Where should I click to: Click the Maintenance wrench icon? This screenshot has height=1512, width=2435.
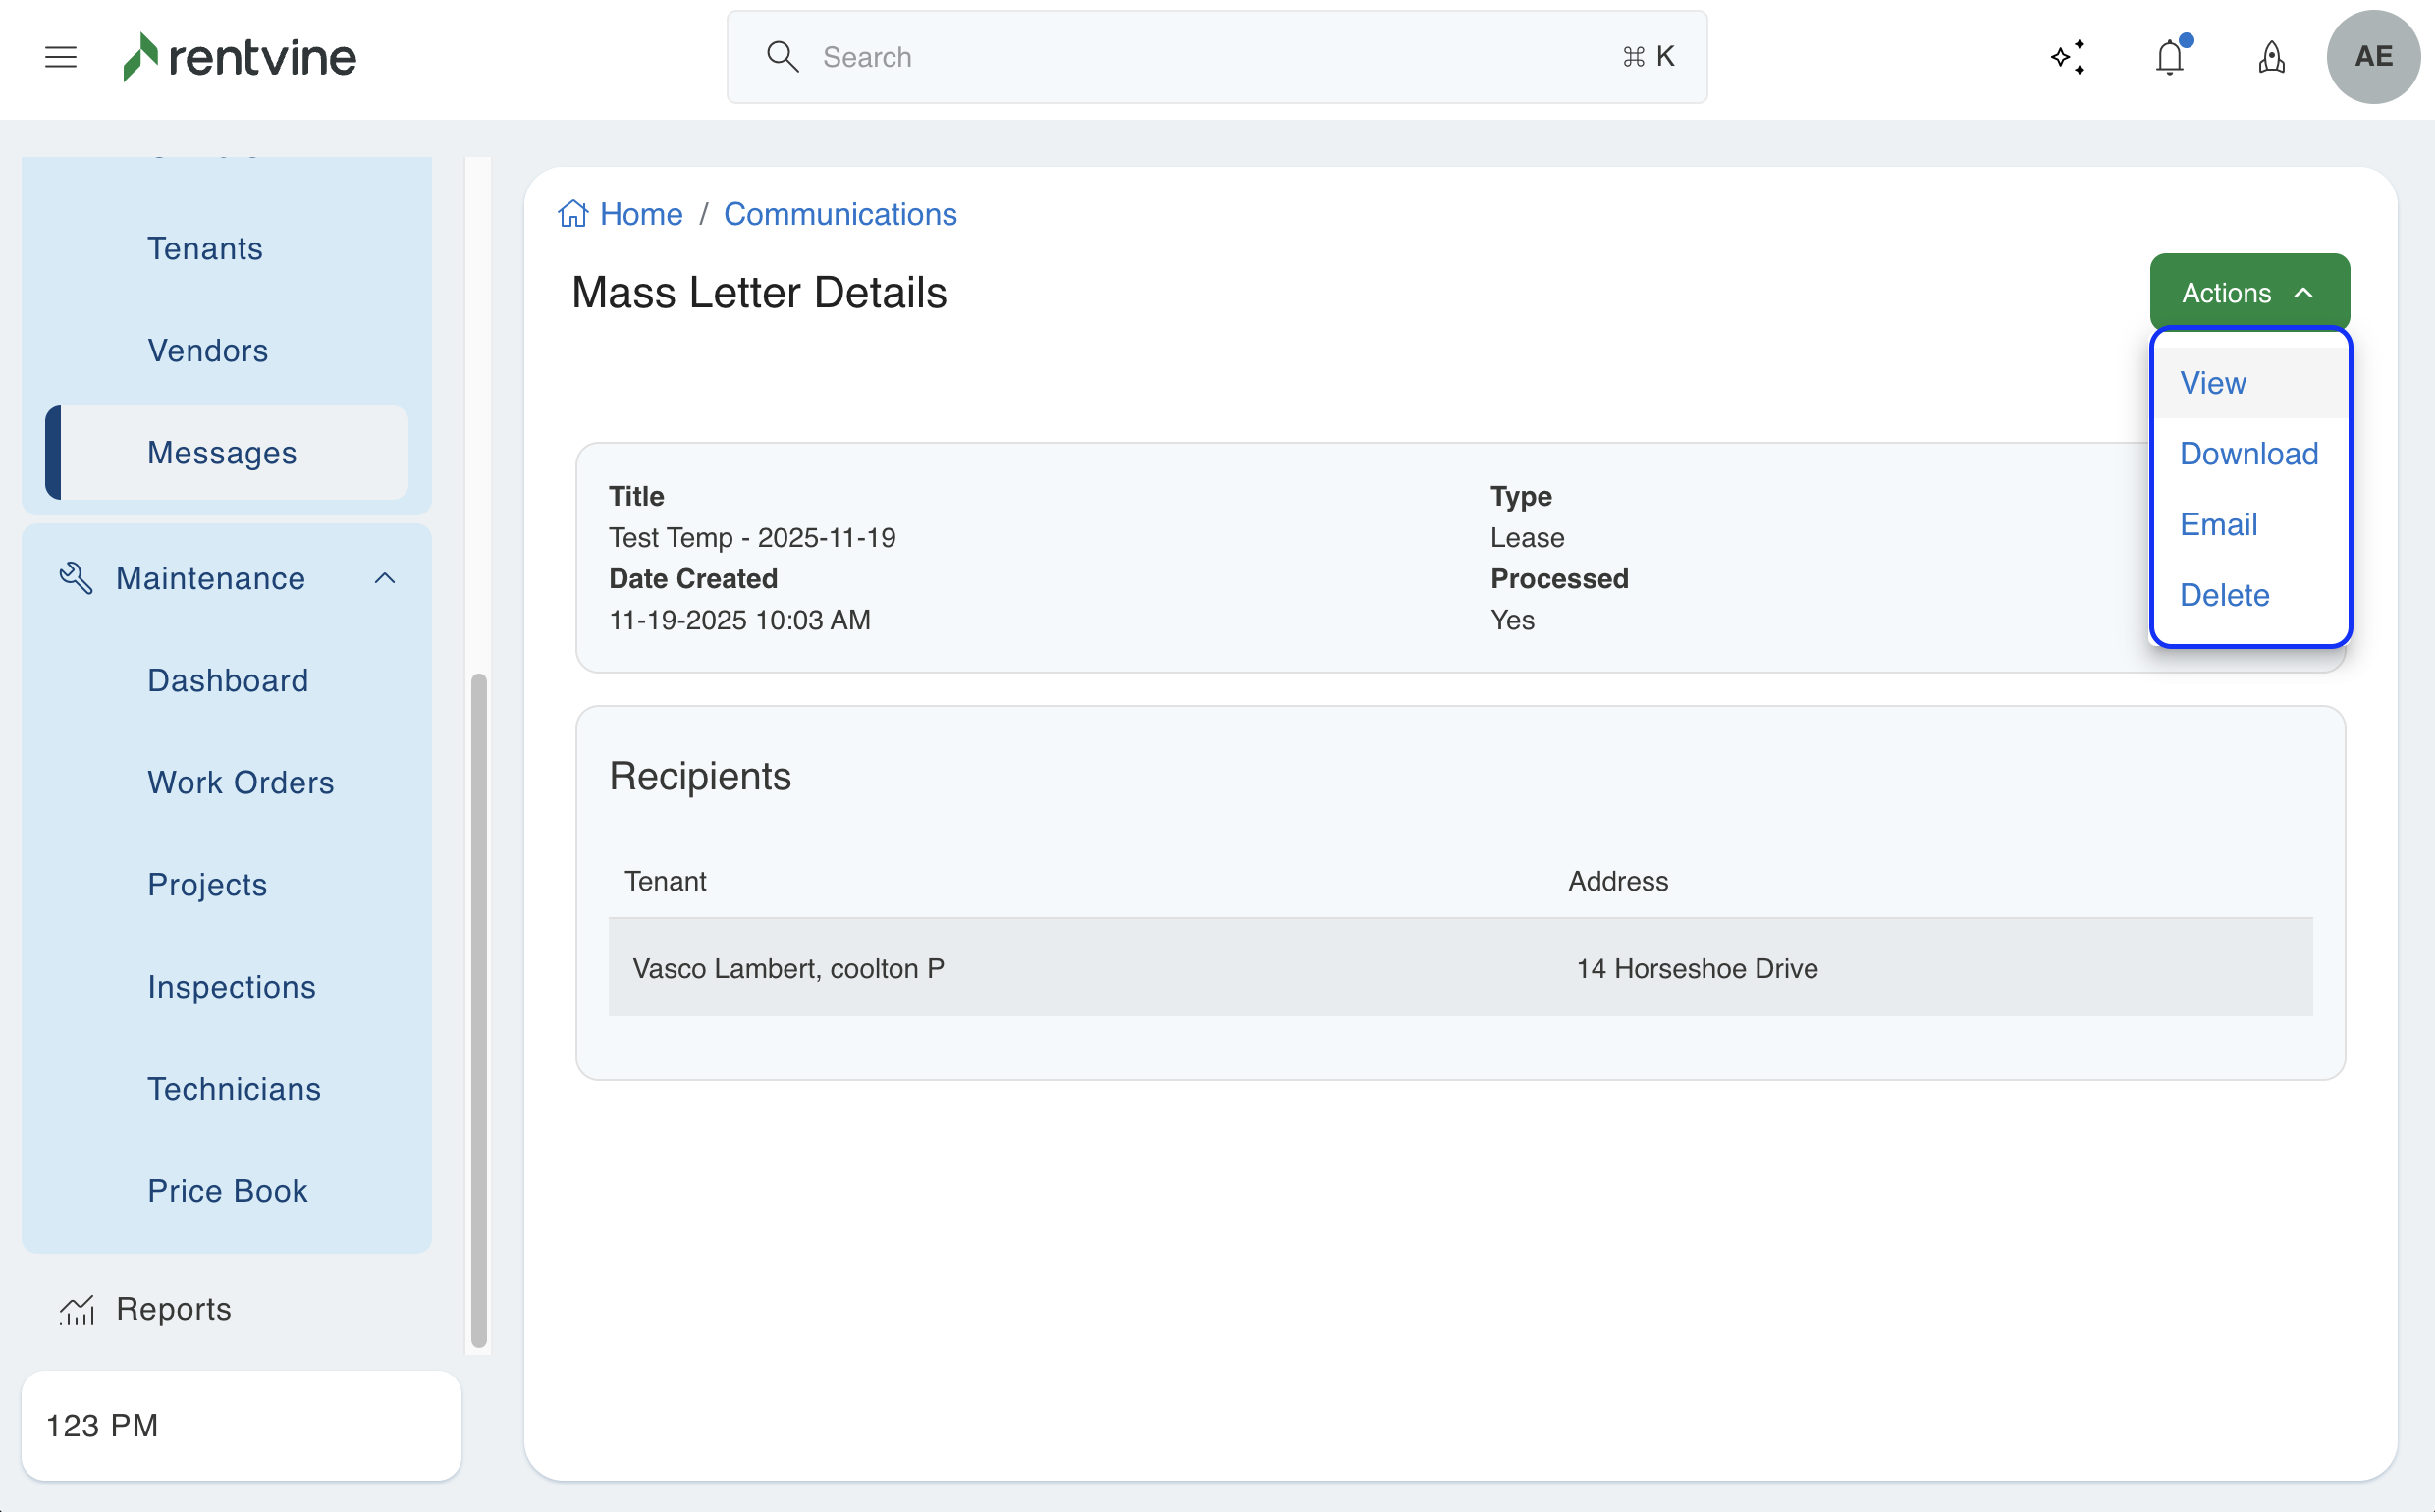76,578
